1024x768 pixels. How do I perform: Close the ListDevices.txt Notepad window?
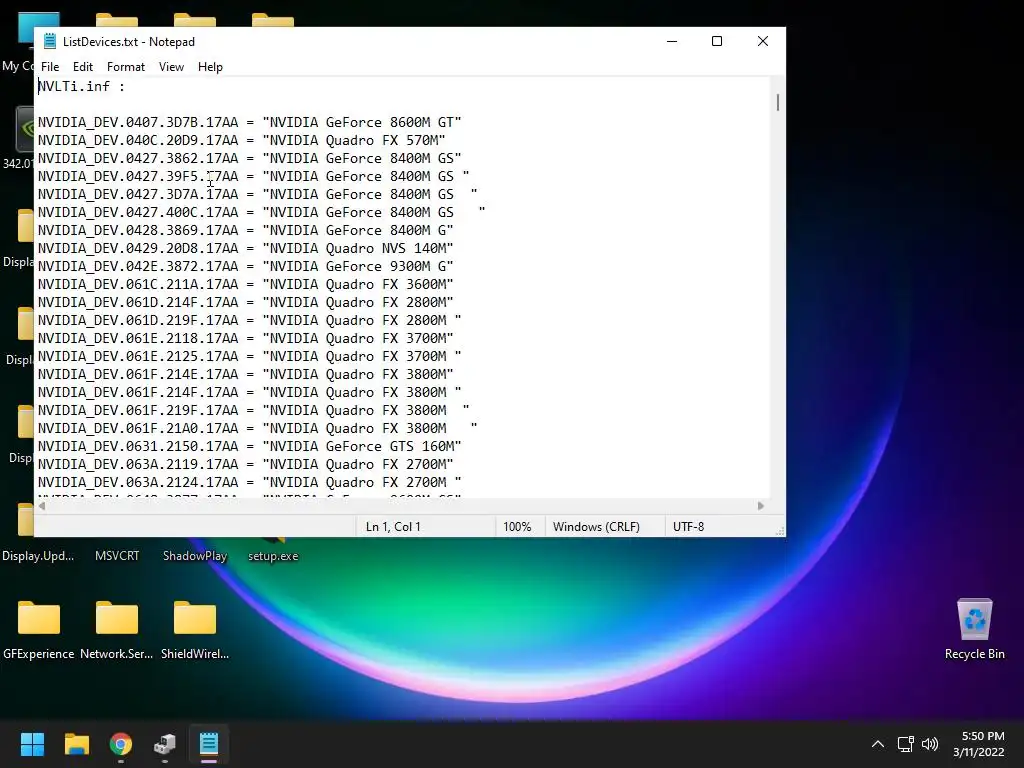point(763,41)
